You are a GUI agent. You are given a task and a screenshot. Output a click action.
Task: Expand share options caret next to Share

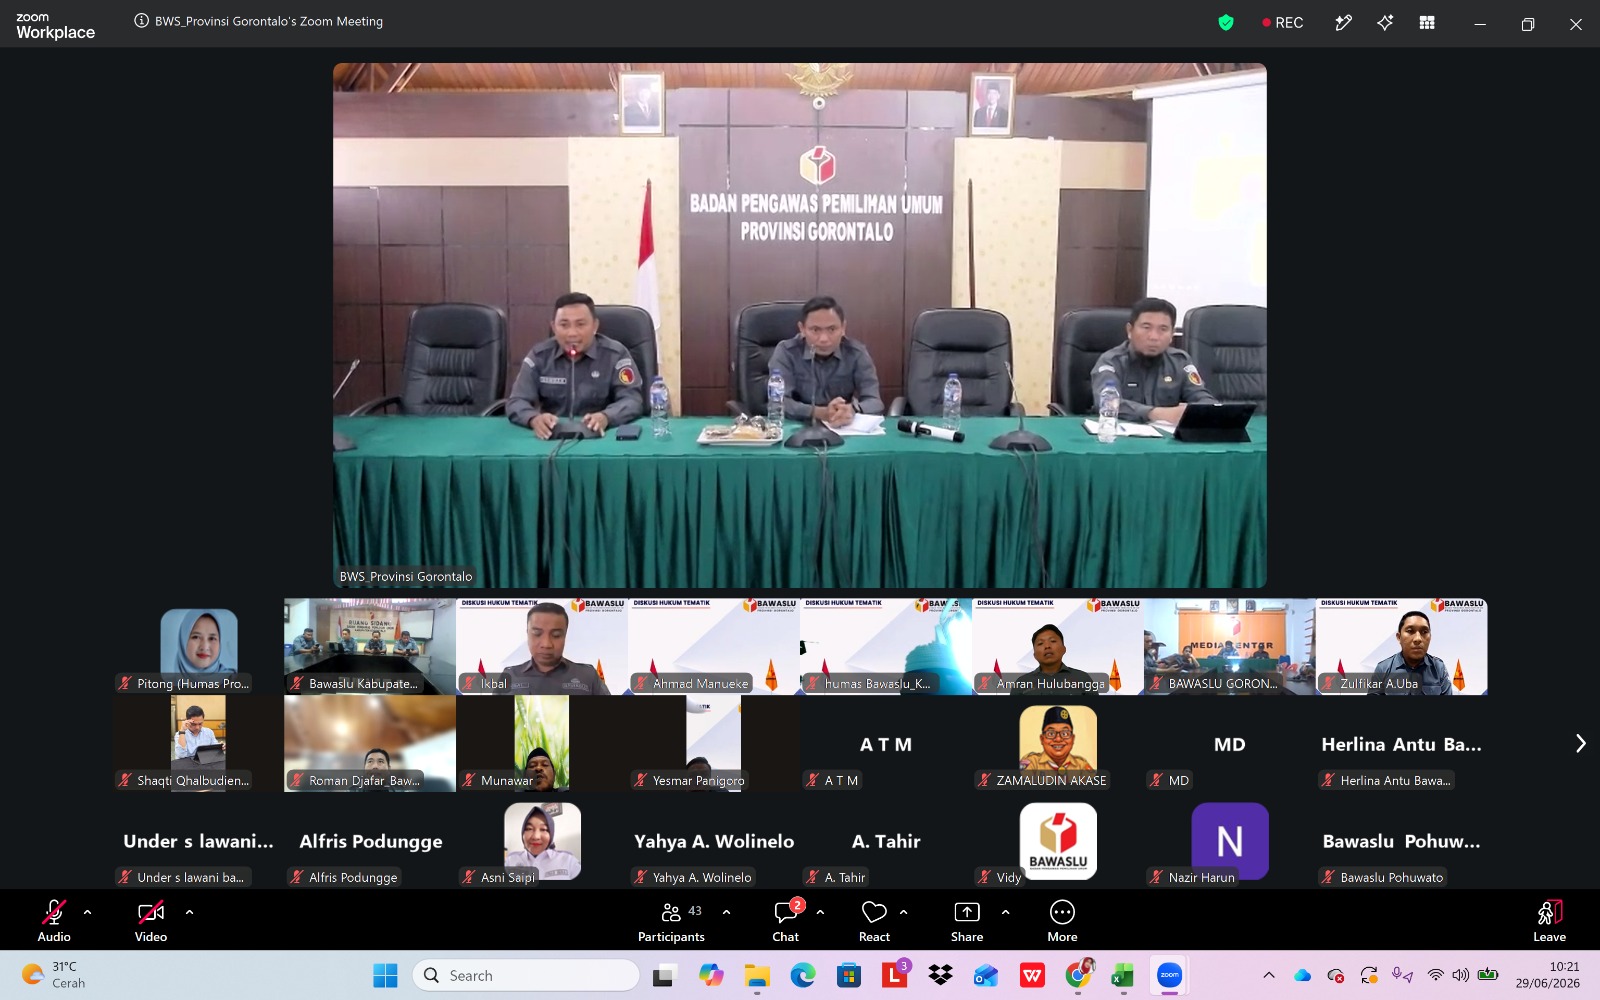pos(1006,912)
